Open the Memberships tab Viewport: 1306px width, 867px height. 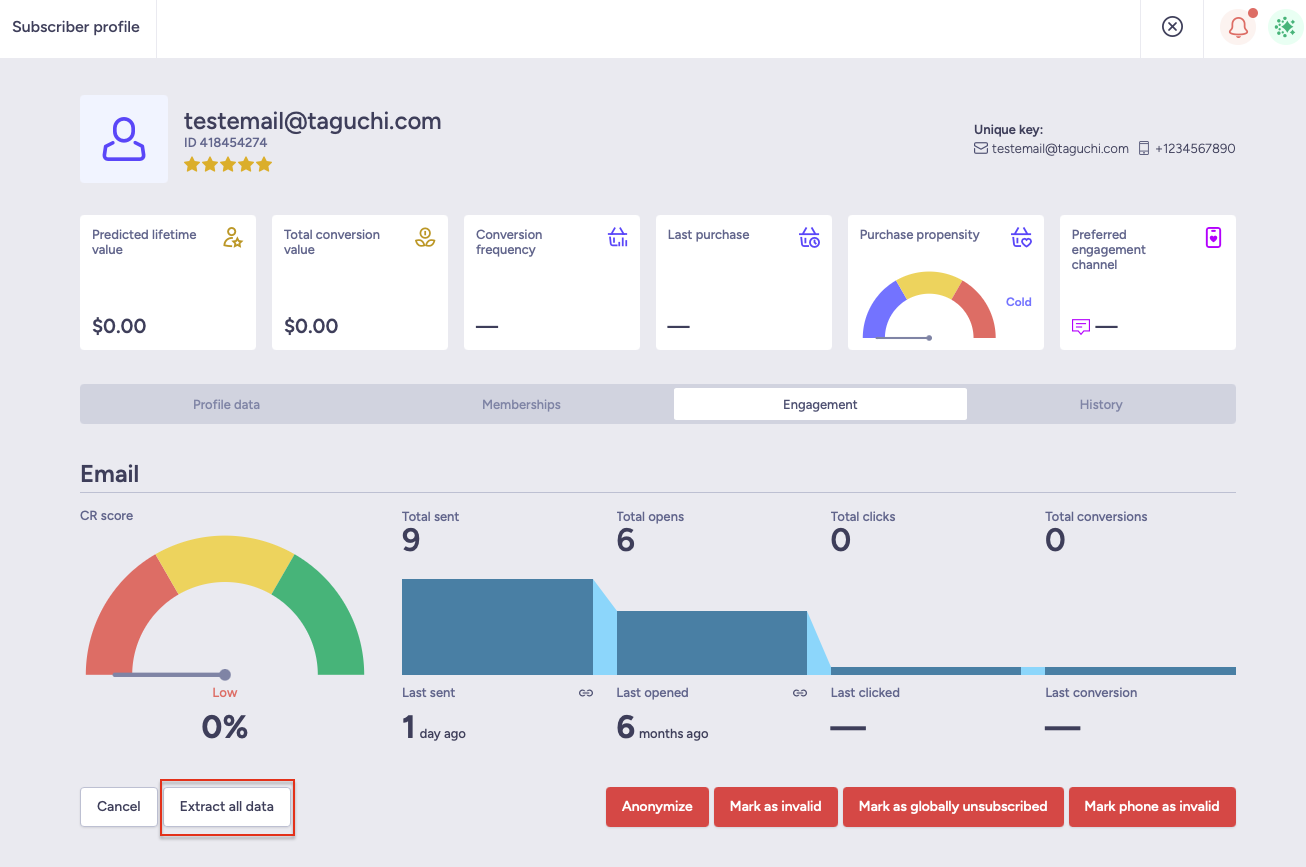click(x=521, y=404)
